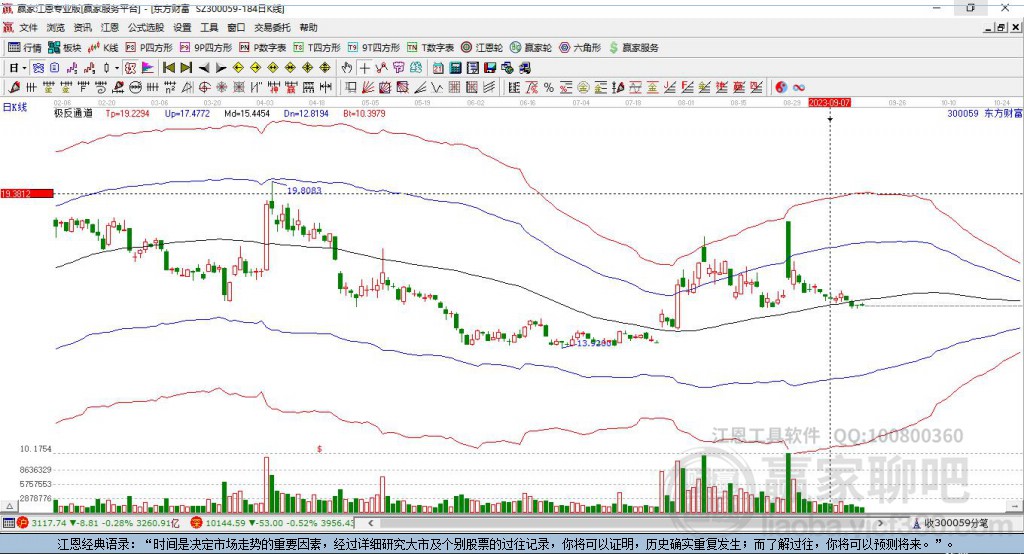Open the 行情 quotes view

click(x=24, y=48)
